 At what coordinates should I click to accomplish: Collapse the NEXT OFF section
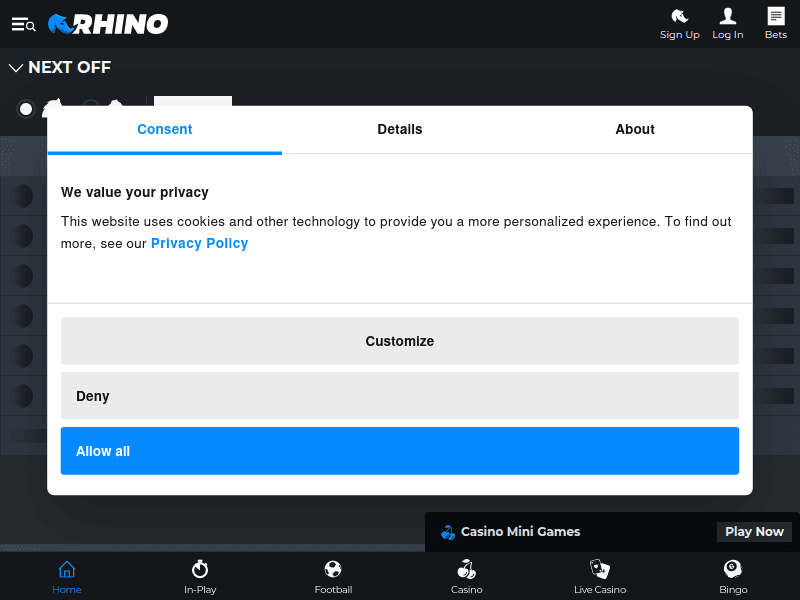pyautogui.click(x=16, y=67)
